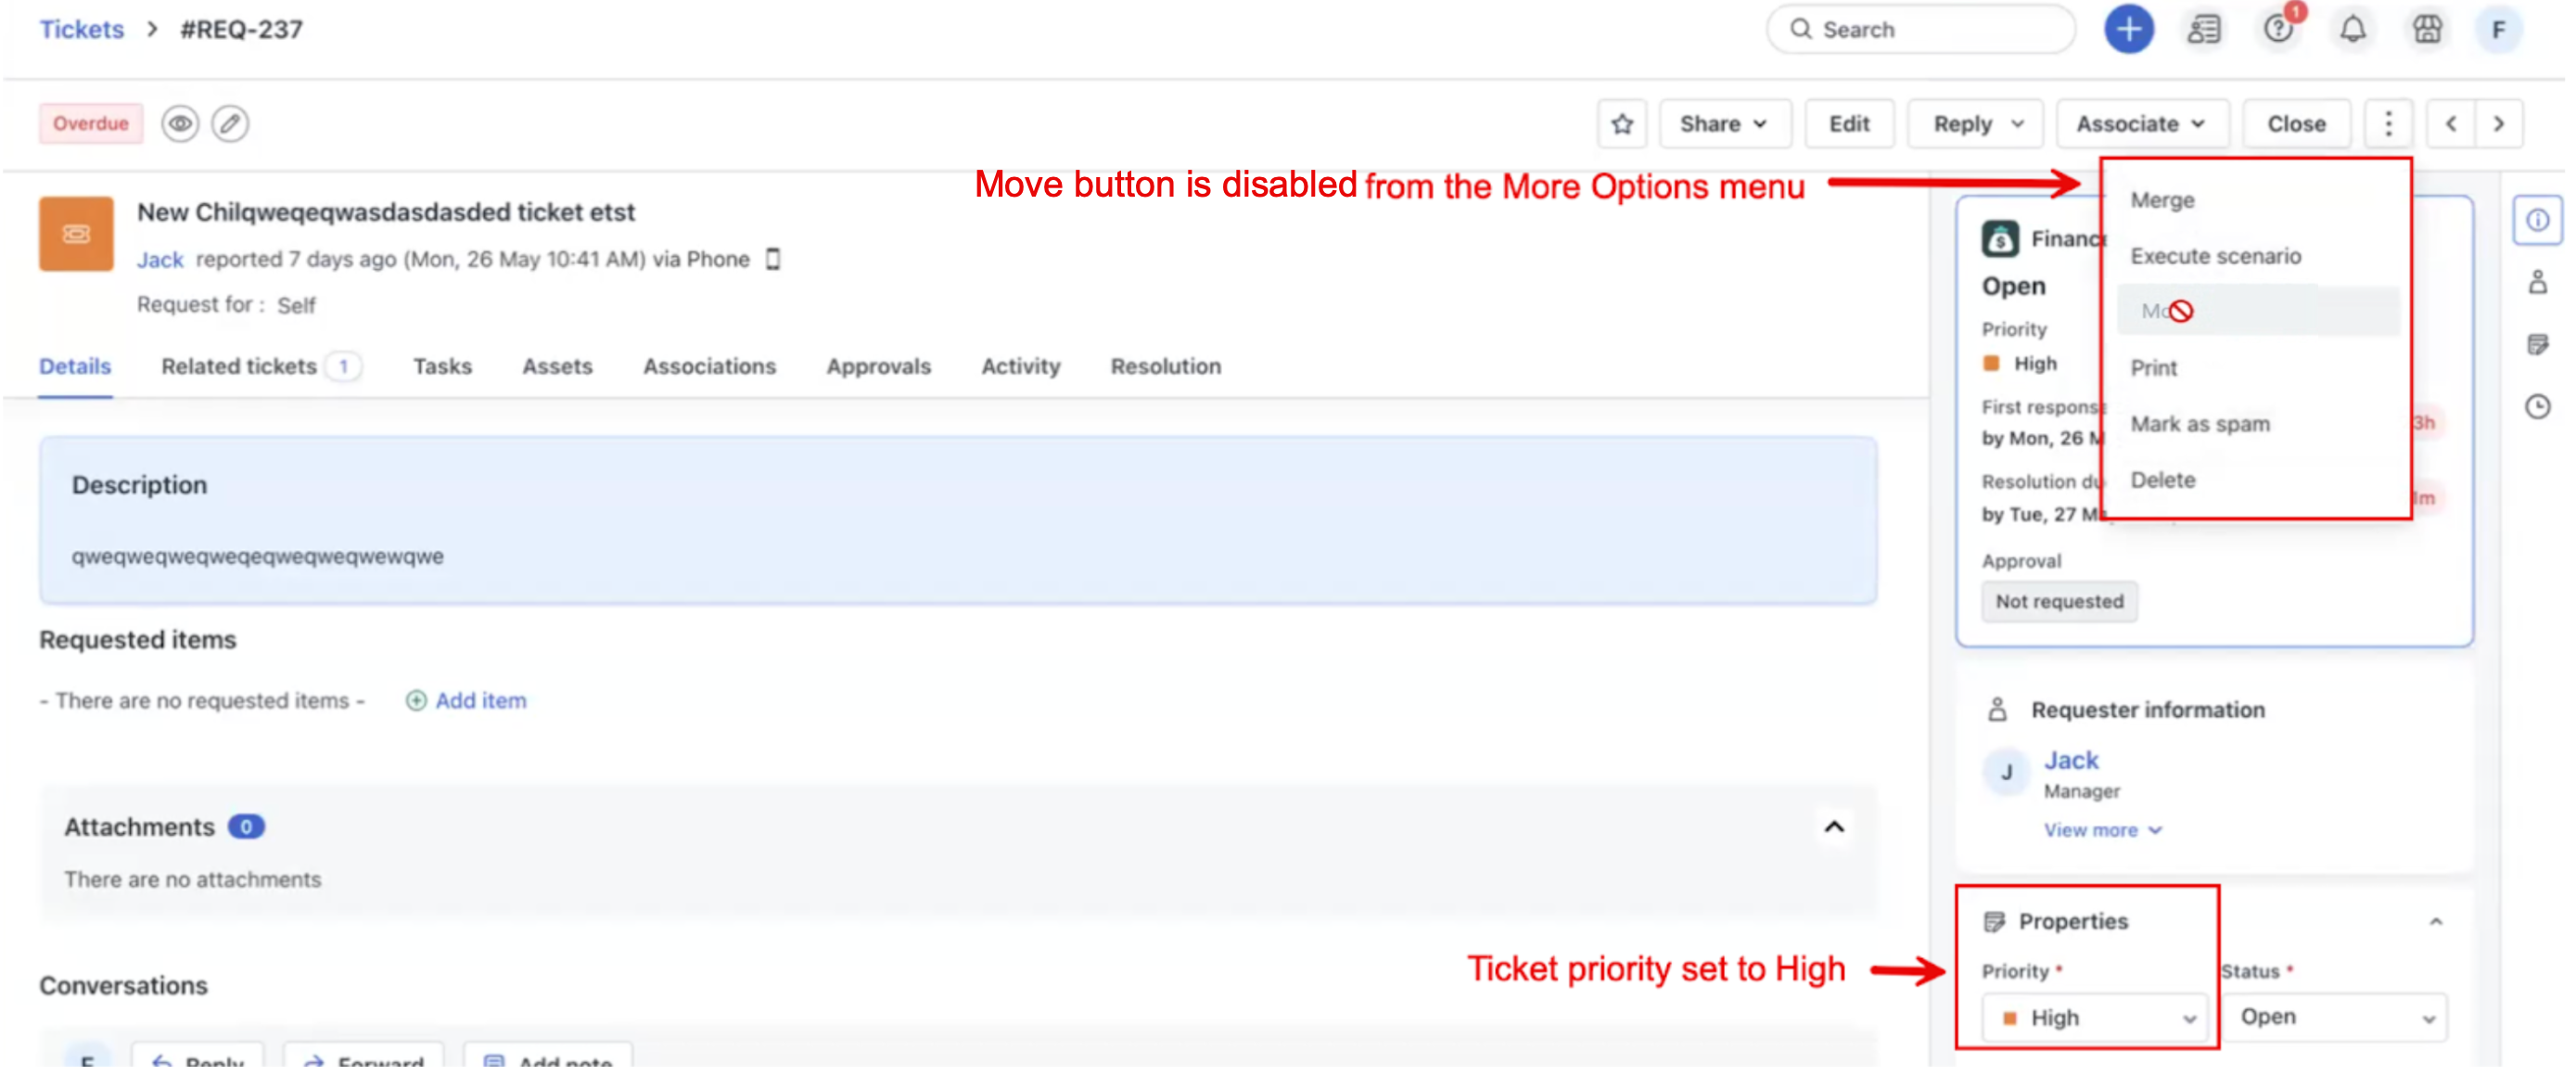Image resolution: width=2576 pixels, height=1076 pixels.
Task: Click the pencil edit icon beside Overdue
Action: [230, 124]
